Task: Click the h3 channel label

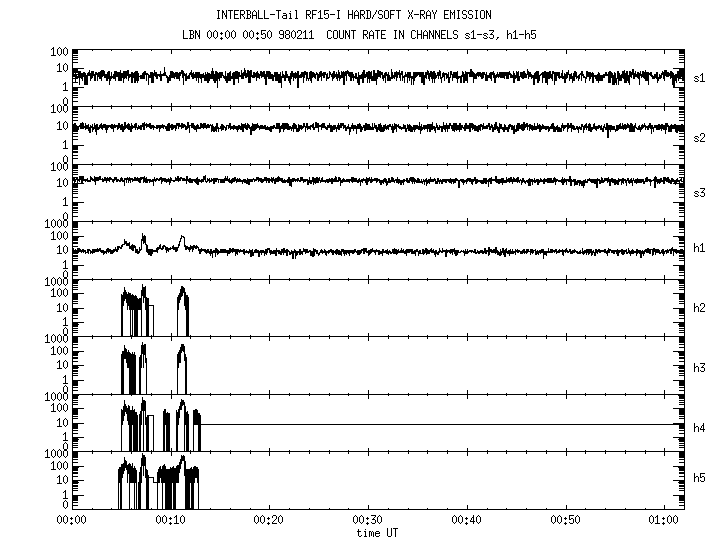Action: point(701,366)
